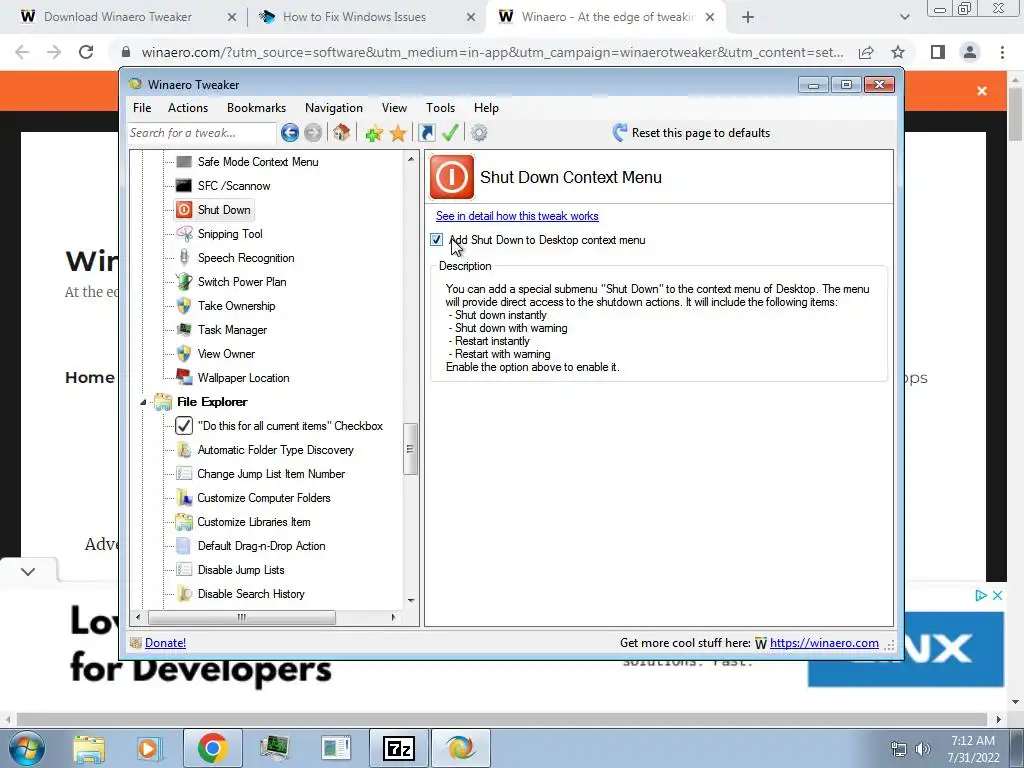This screenshot has height=768, width=1024.
Task: Click the Snipping Tool scissors icon
Action: (x=184, y=234)
